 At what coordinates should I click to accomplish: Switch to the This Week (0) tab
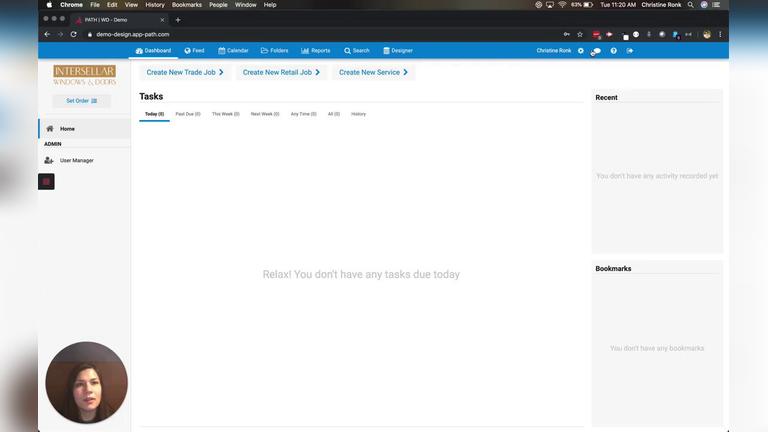pos(226,114)
